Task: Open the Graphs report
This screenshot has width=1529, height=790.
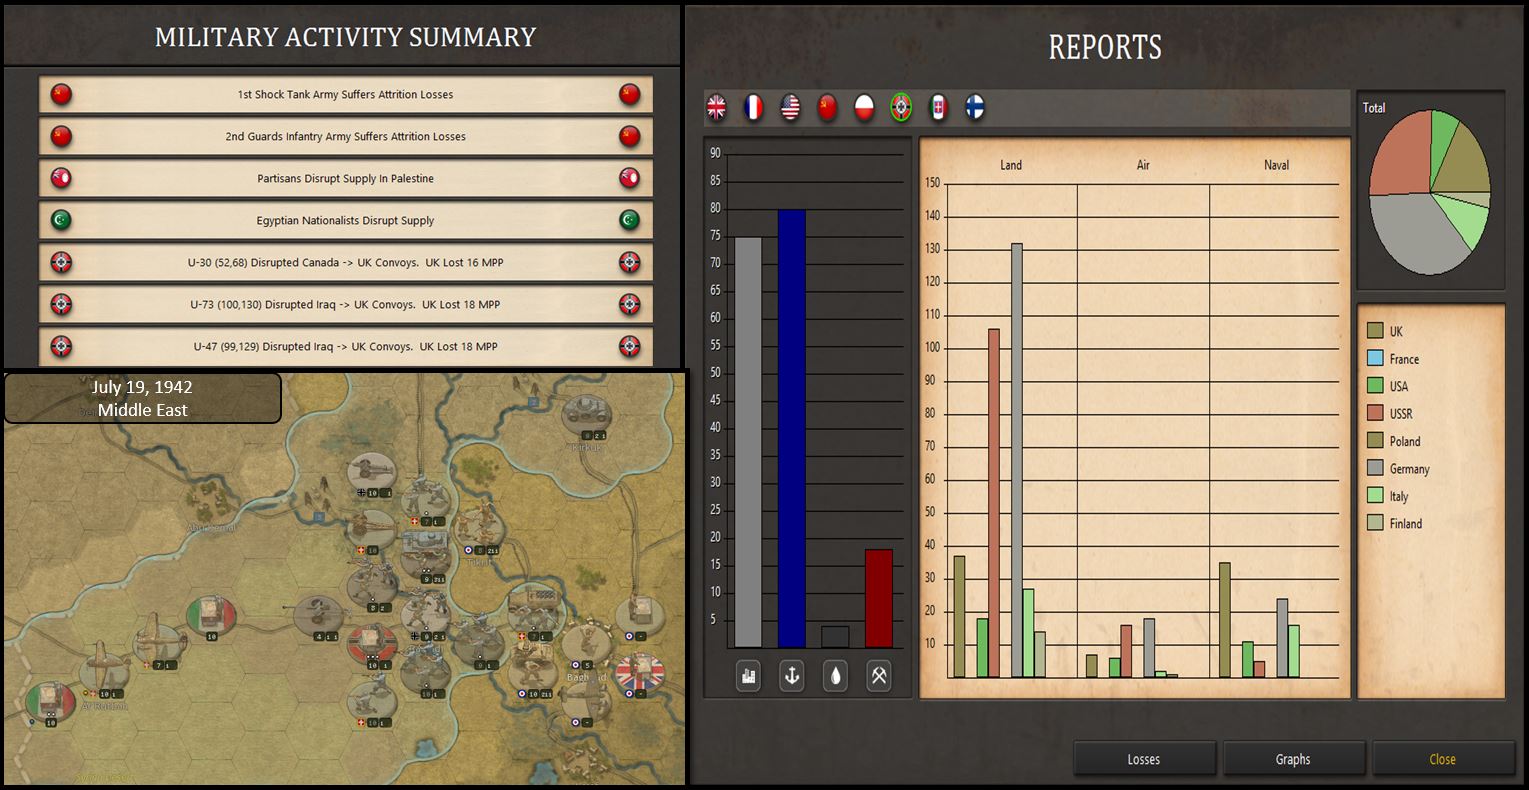Action: (1293, 759)
